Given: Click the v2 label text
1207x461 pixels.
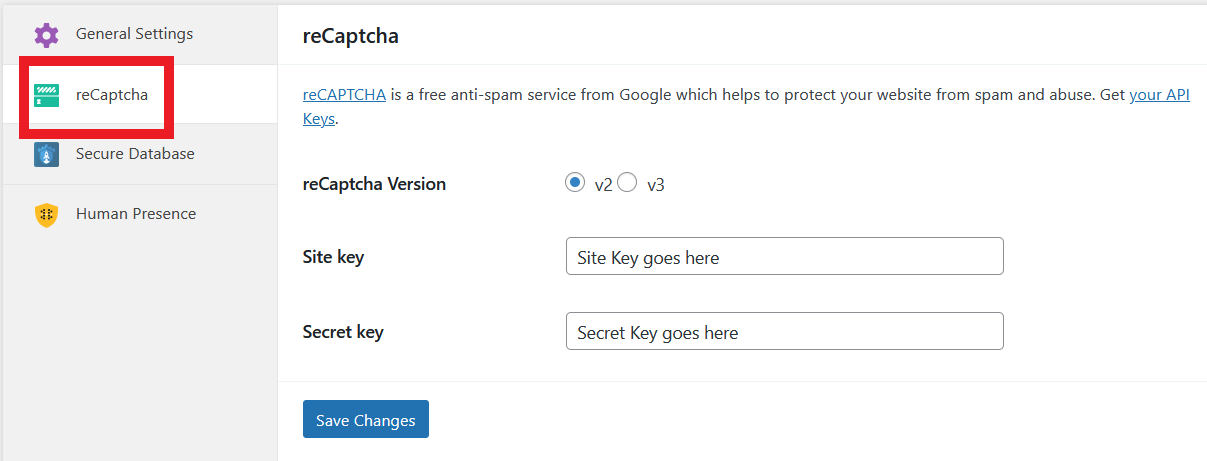Looking at the screenshot, I should pos(603,185).
